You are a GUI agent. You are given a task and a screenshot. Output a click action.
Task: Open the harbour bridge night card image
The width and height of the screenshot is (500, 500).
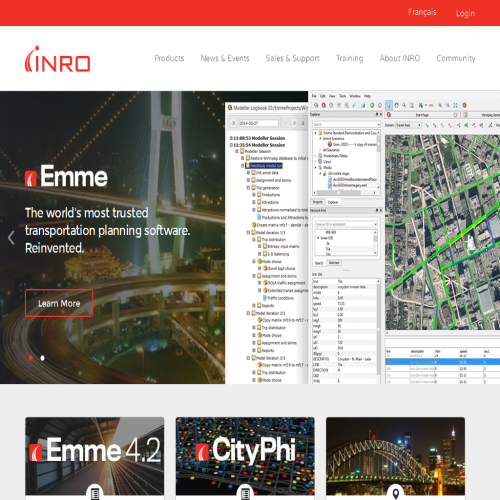395,456
